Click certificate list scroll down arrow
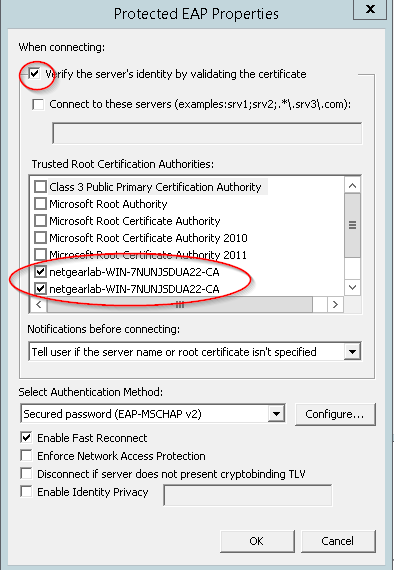Image resolution: width=394 pixels, height=570 pixels. pyautogui.click(x=352, y=288)
